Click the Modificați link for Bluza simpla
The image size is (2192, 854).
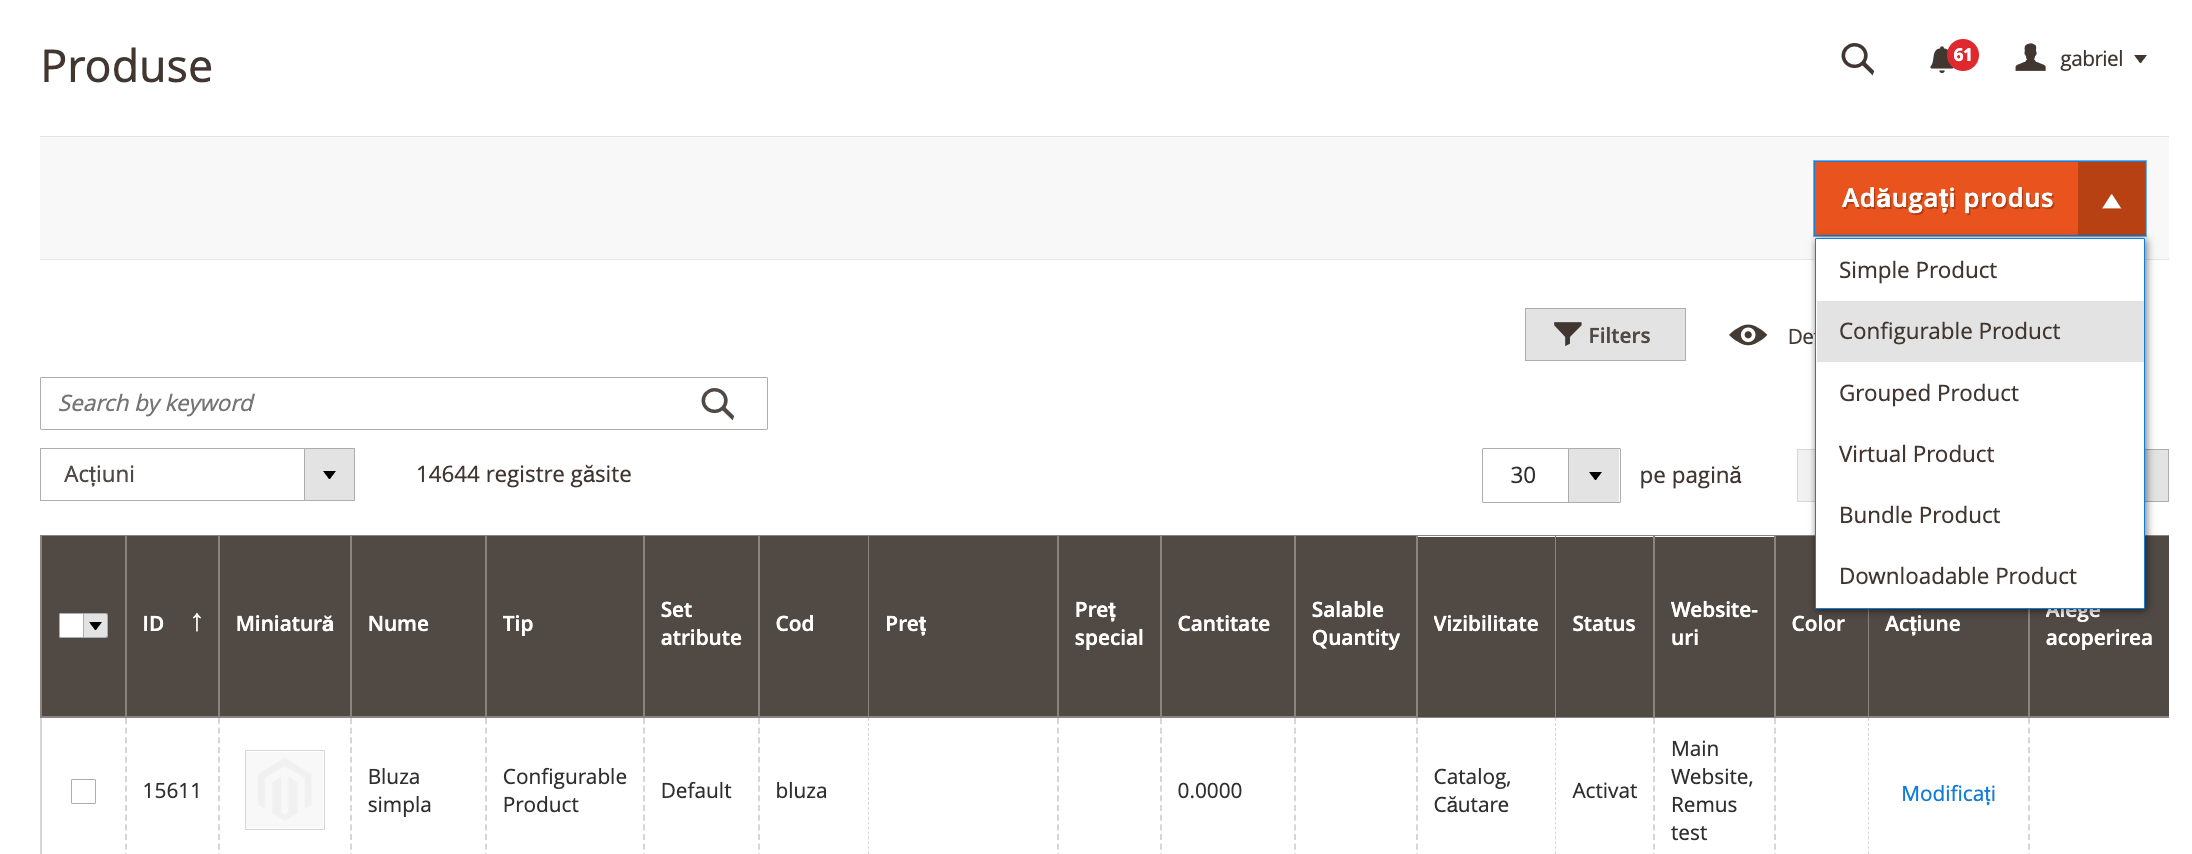click(x=1948, y=793)
